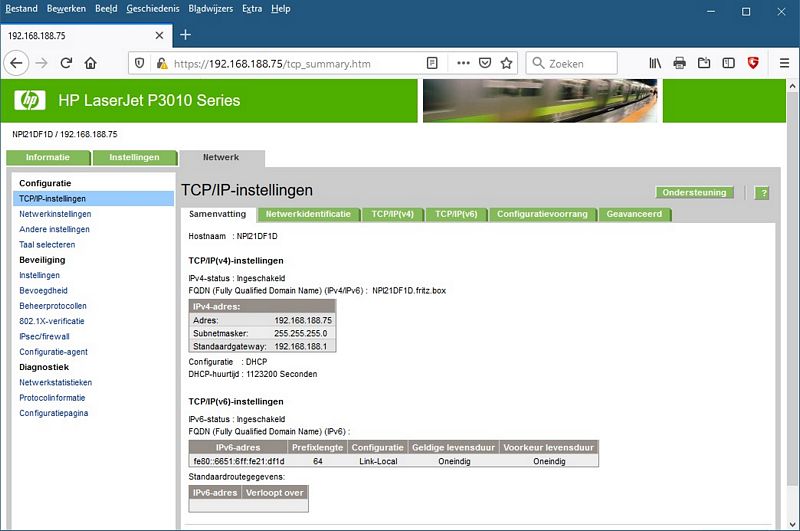Open the Netwerkidentificatie sub-tab
The height and width of the screenshot is (531, 800).
(x=308, y=214)
